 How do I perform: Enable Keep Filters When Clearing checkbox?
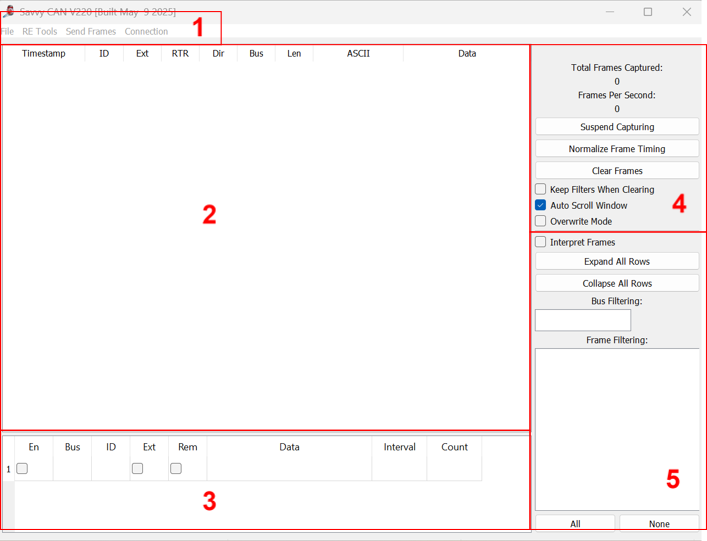pos(541,189)
